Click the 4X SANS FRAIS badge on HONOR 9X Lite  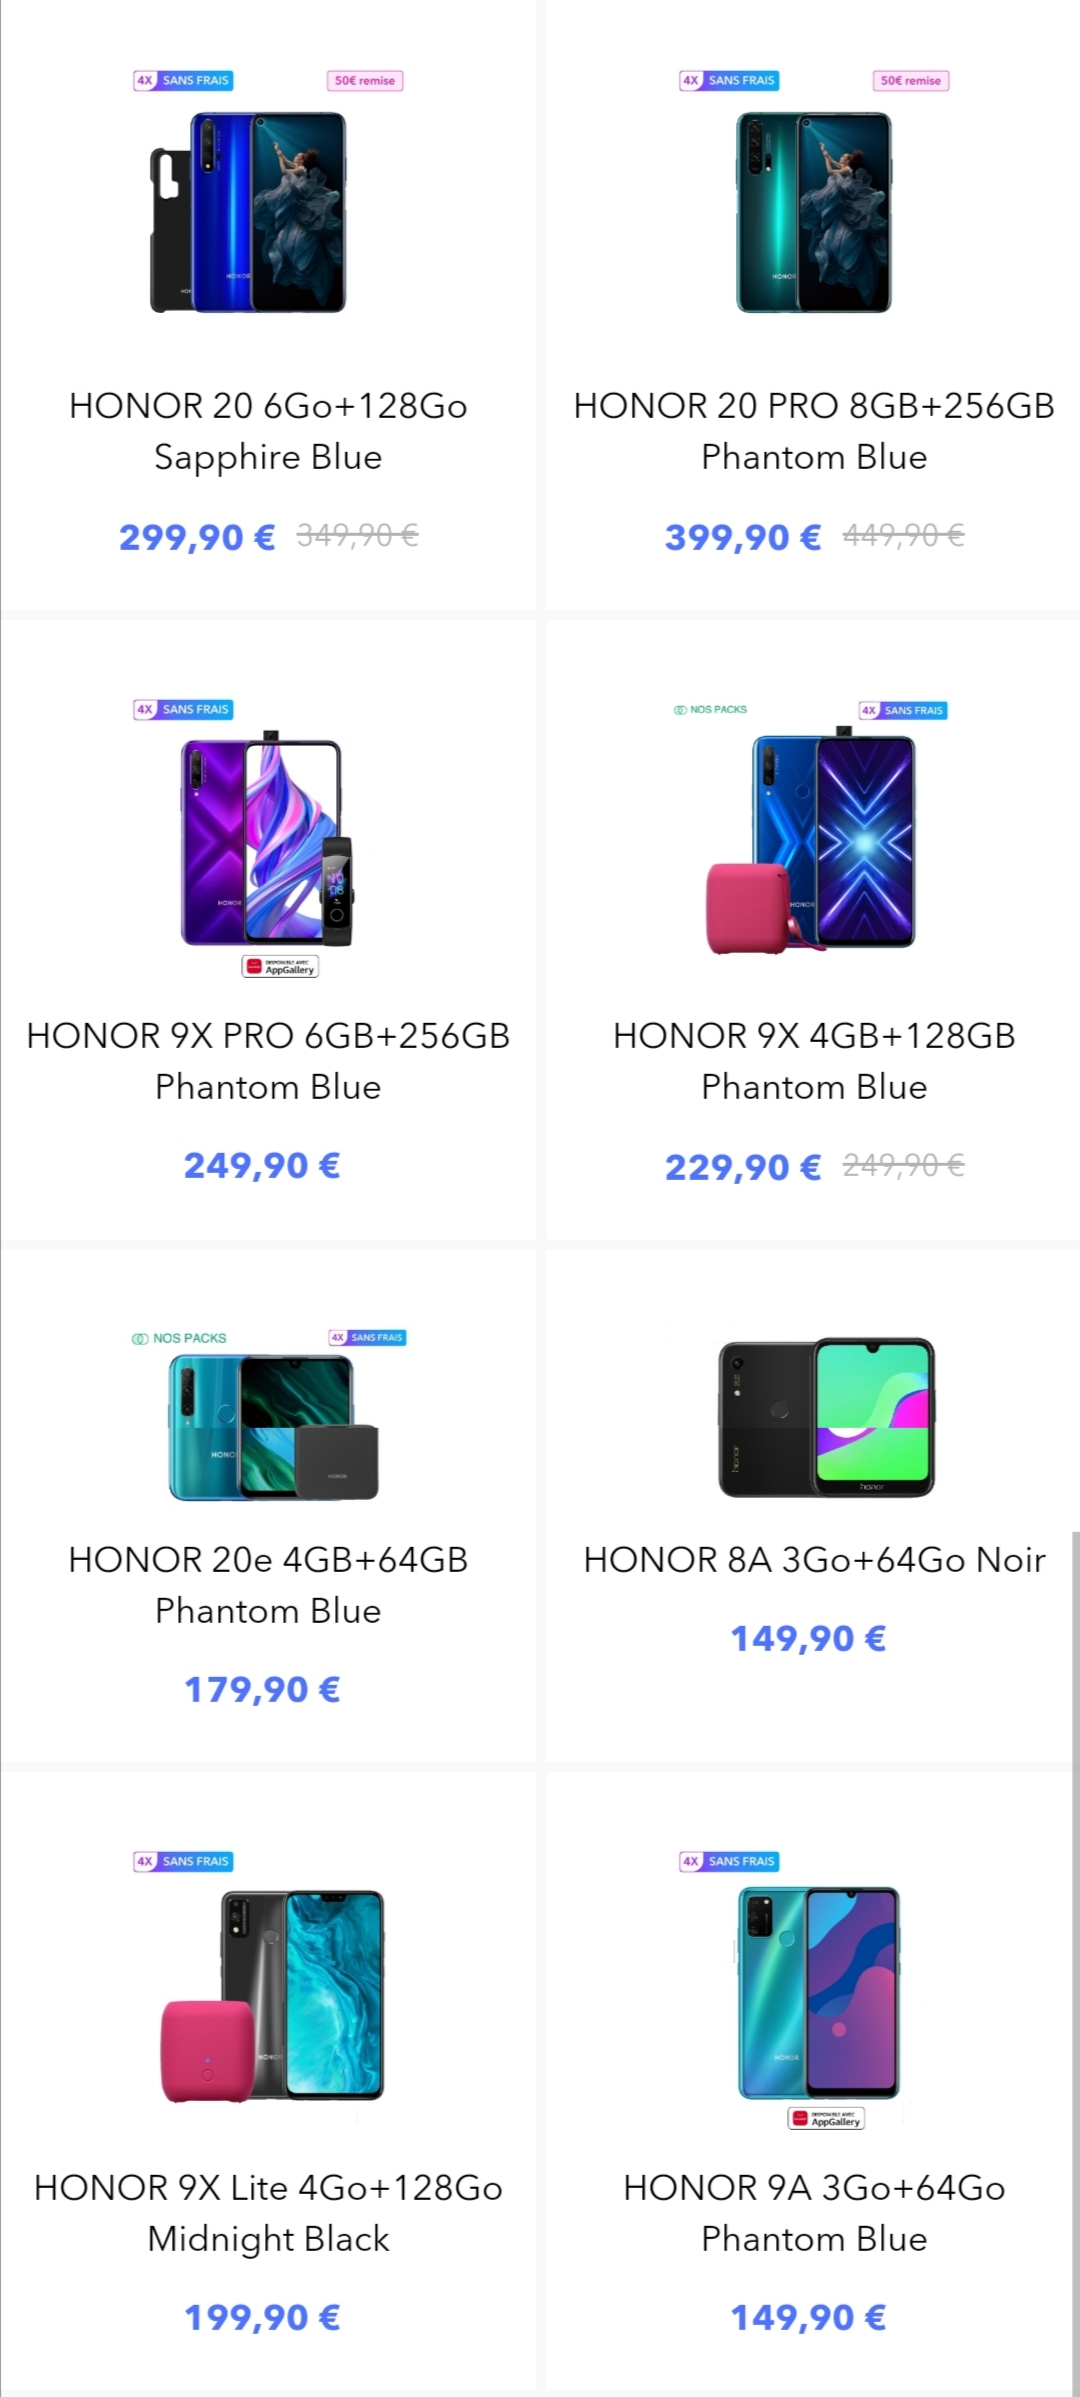coord(183,1861)
